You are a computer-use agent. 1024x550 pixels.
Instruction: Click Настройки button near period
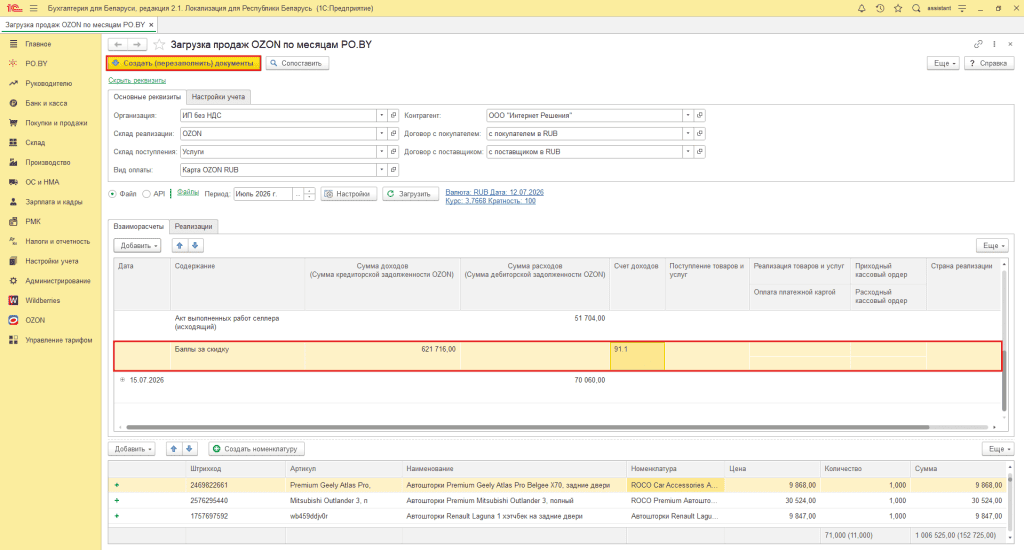(x=349, y=194)
